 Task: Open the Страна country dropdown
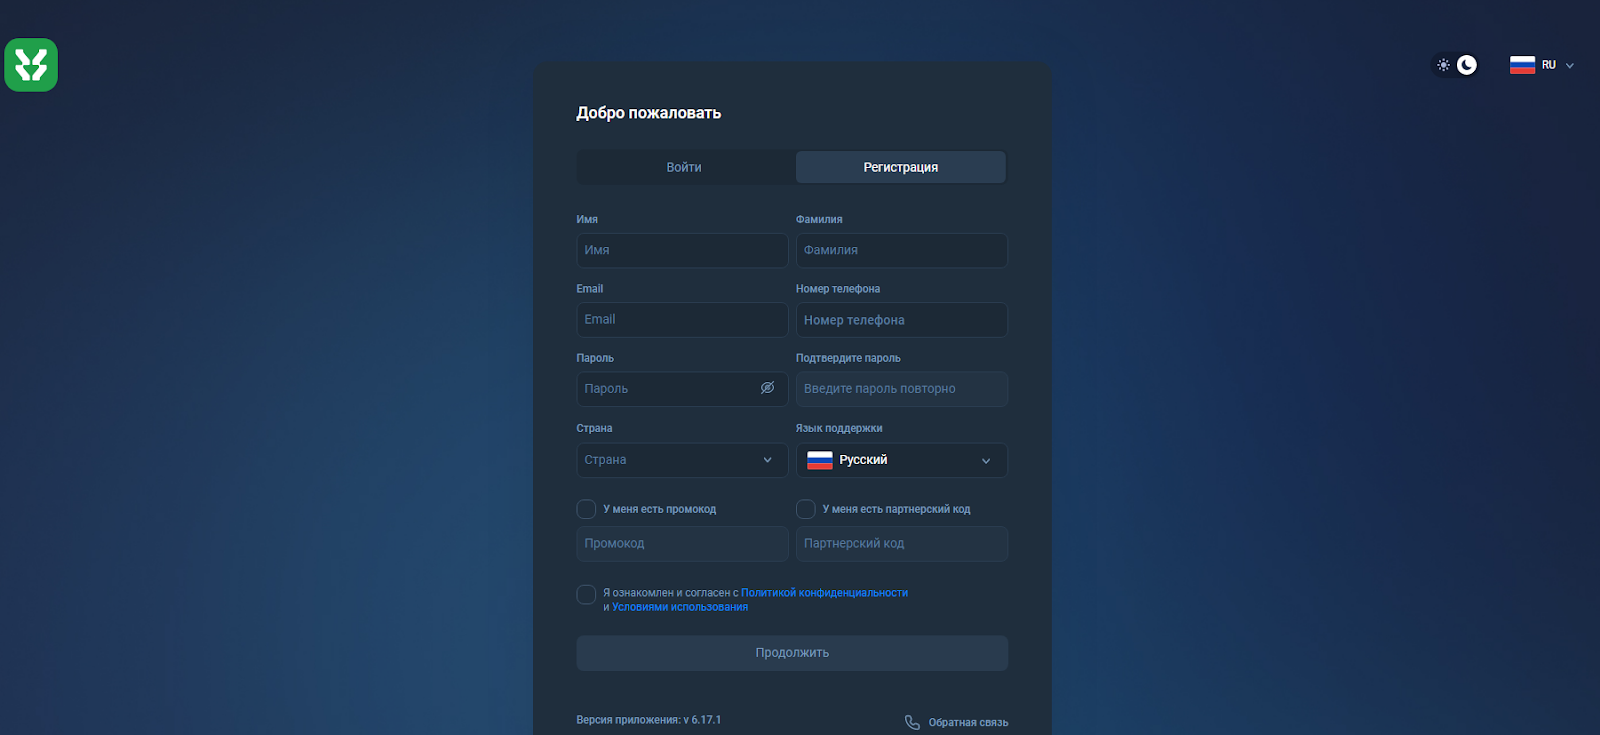coord(681,460)
